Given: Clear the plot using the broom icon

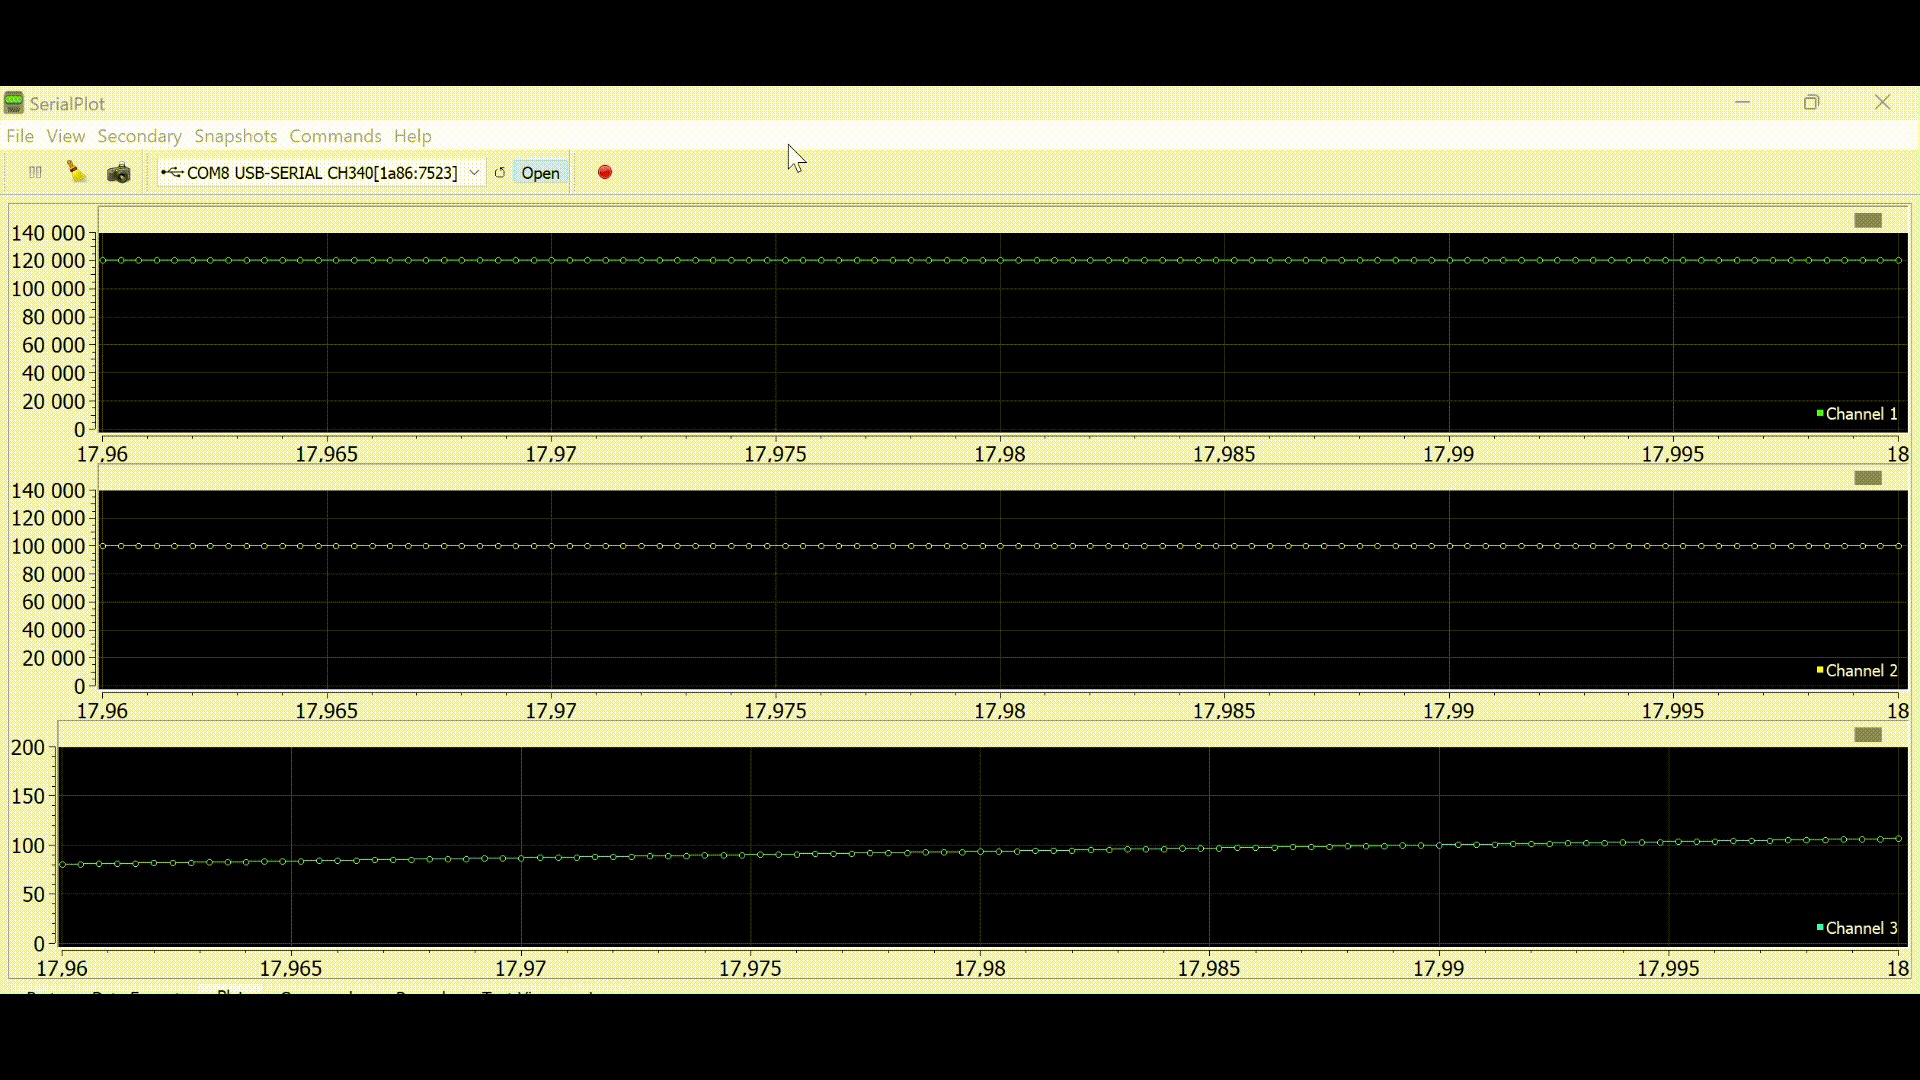Looking at the screenshot, I should 75,172.
